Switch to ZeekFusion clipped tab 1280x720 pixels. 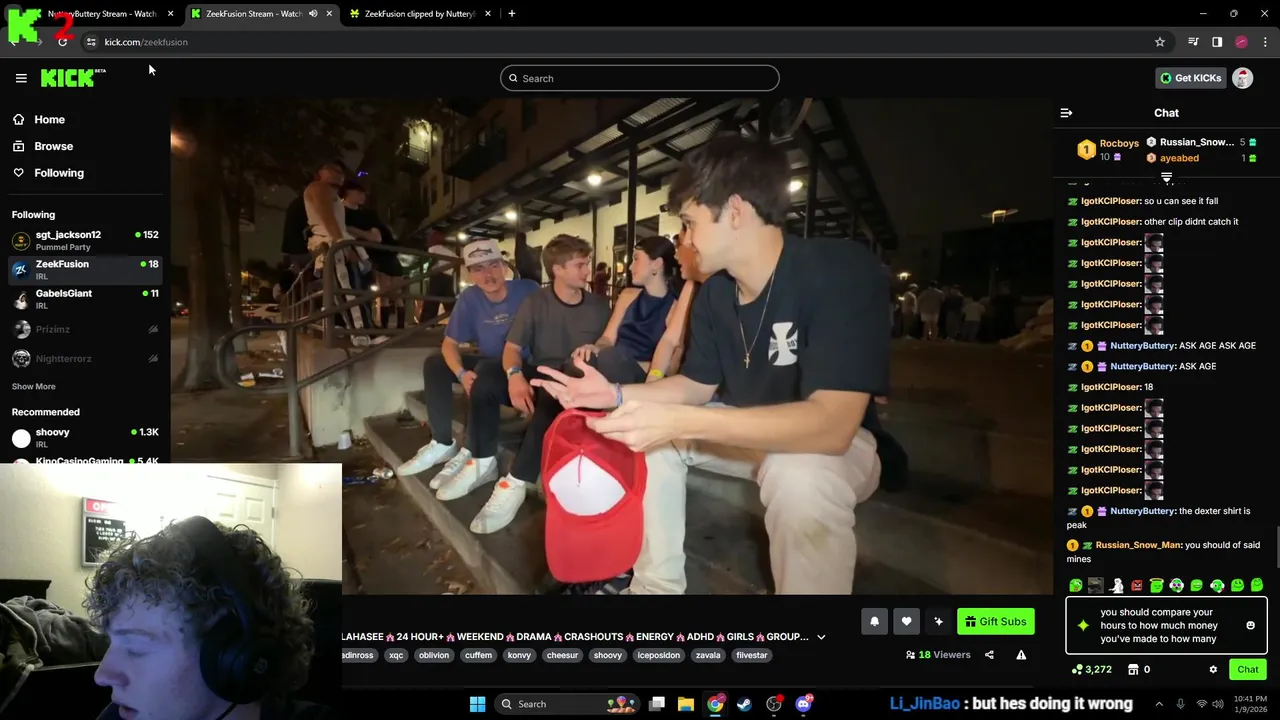(x=420, y=14)
